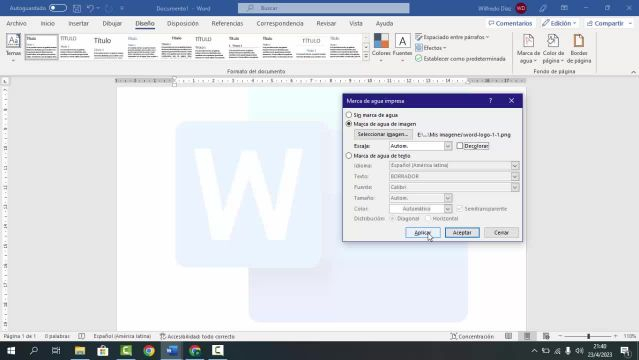Expand the document formats gallery arrow
The height and width of the screenshot is (360, 639).
click(x=366, y=57)
